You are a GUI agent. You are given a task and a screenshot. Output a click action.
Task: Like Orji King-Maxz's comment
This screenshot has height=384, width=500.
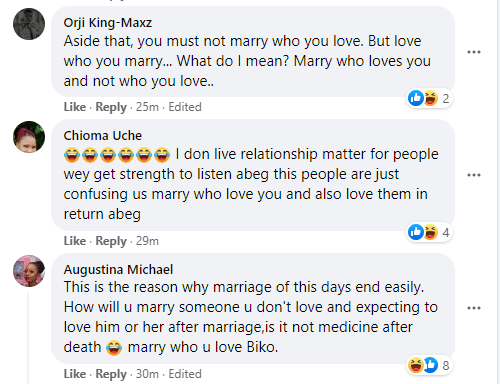pos(75,107)
